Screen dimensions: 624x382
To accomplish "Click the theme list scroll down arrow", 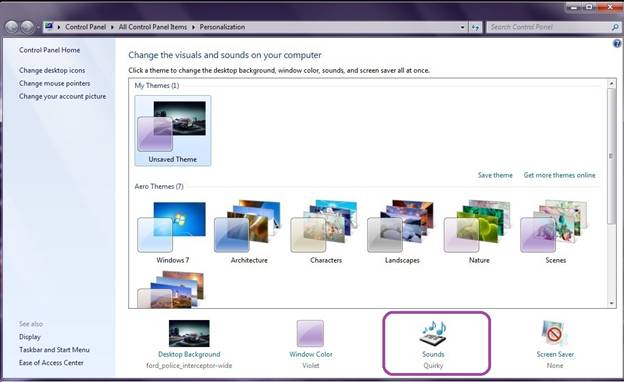I will 611,303.
